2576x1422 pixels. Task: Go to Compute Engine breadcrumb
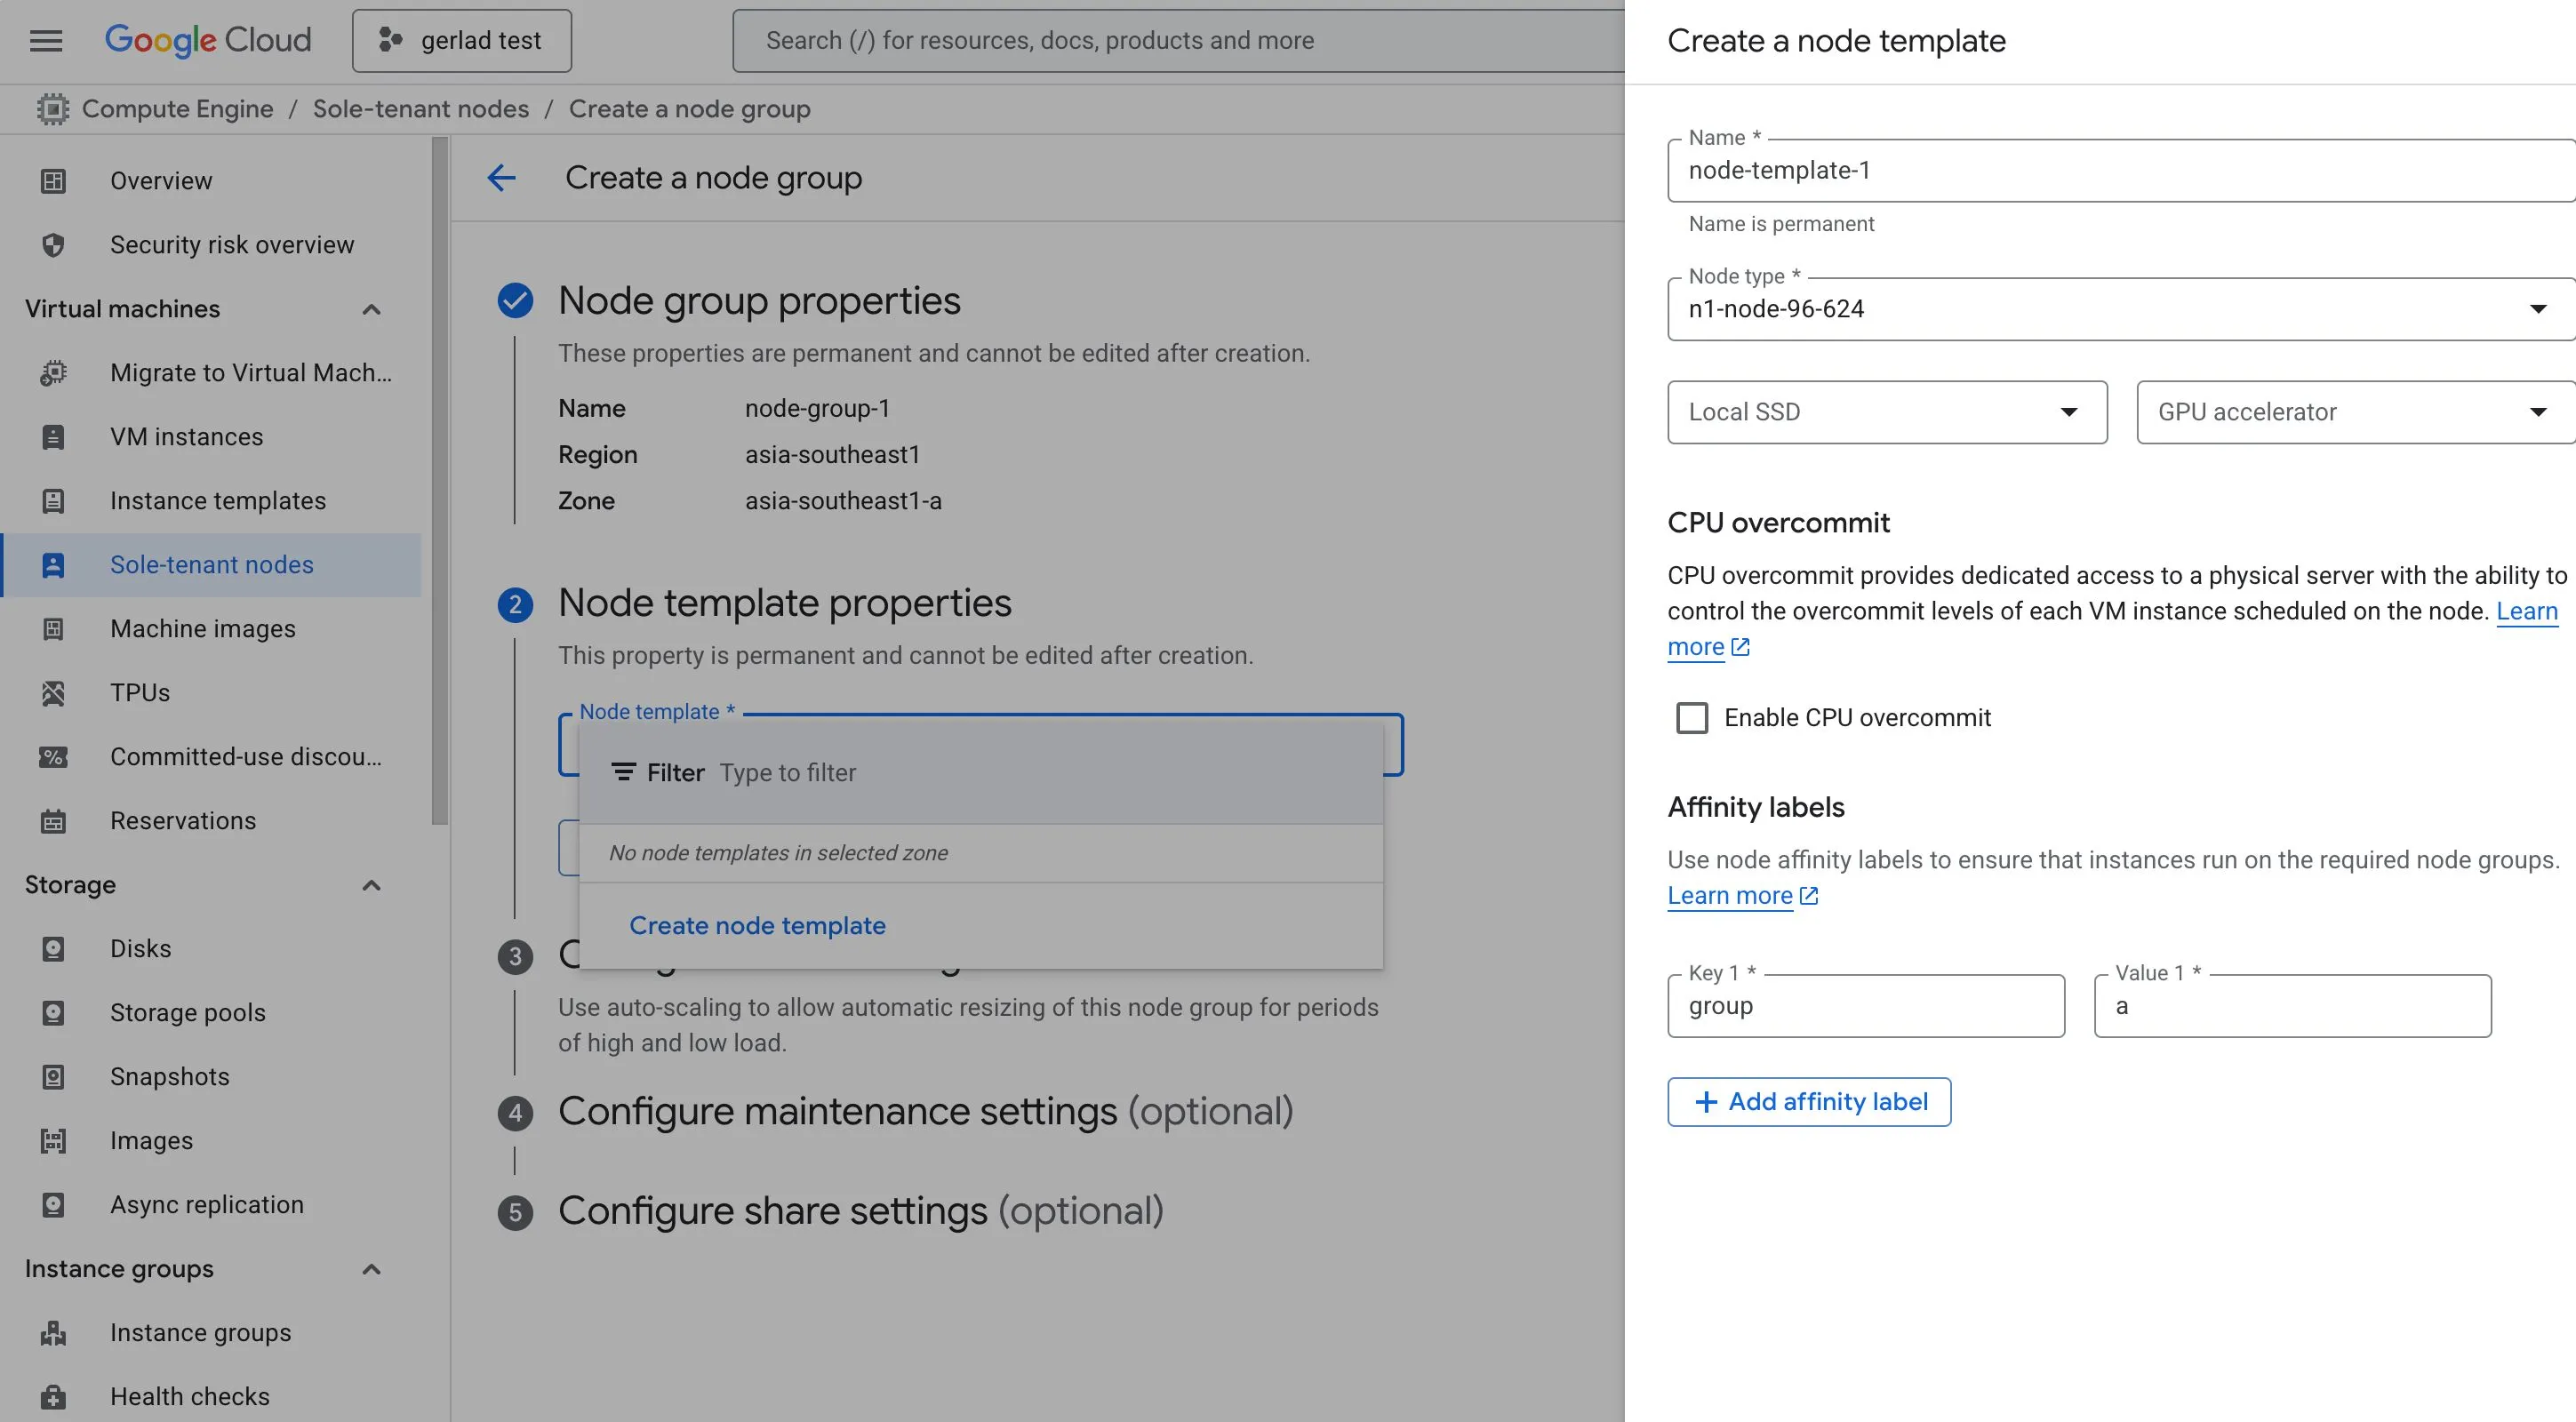coord(177,109)
